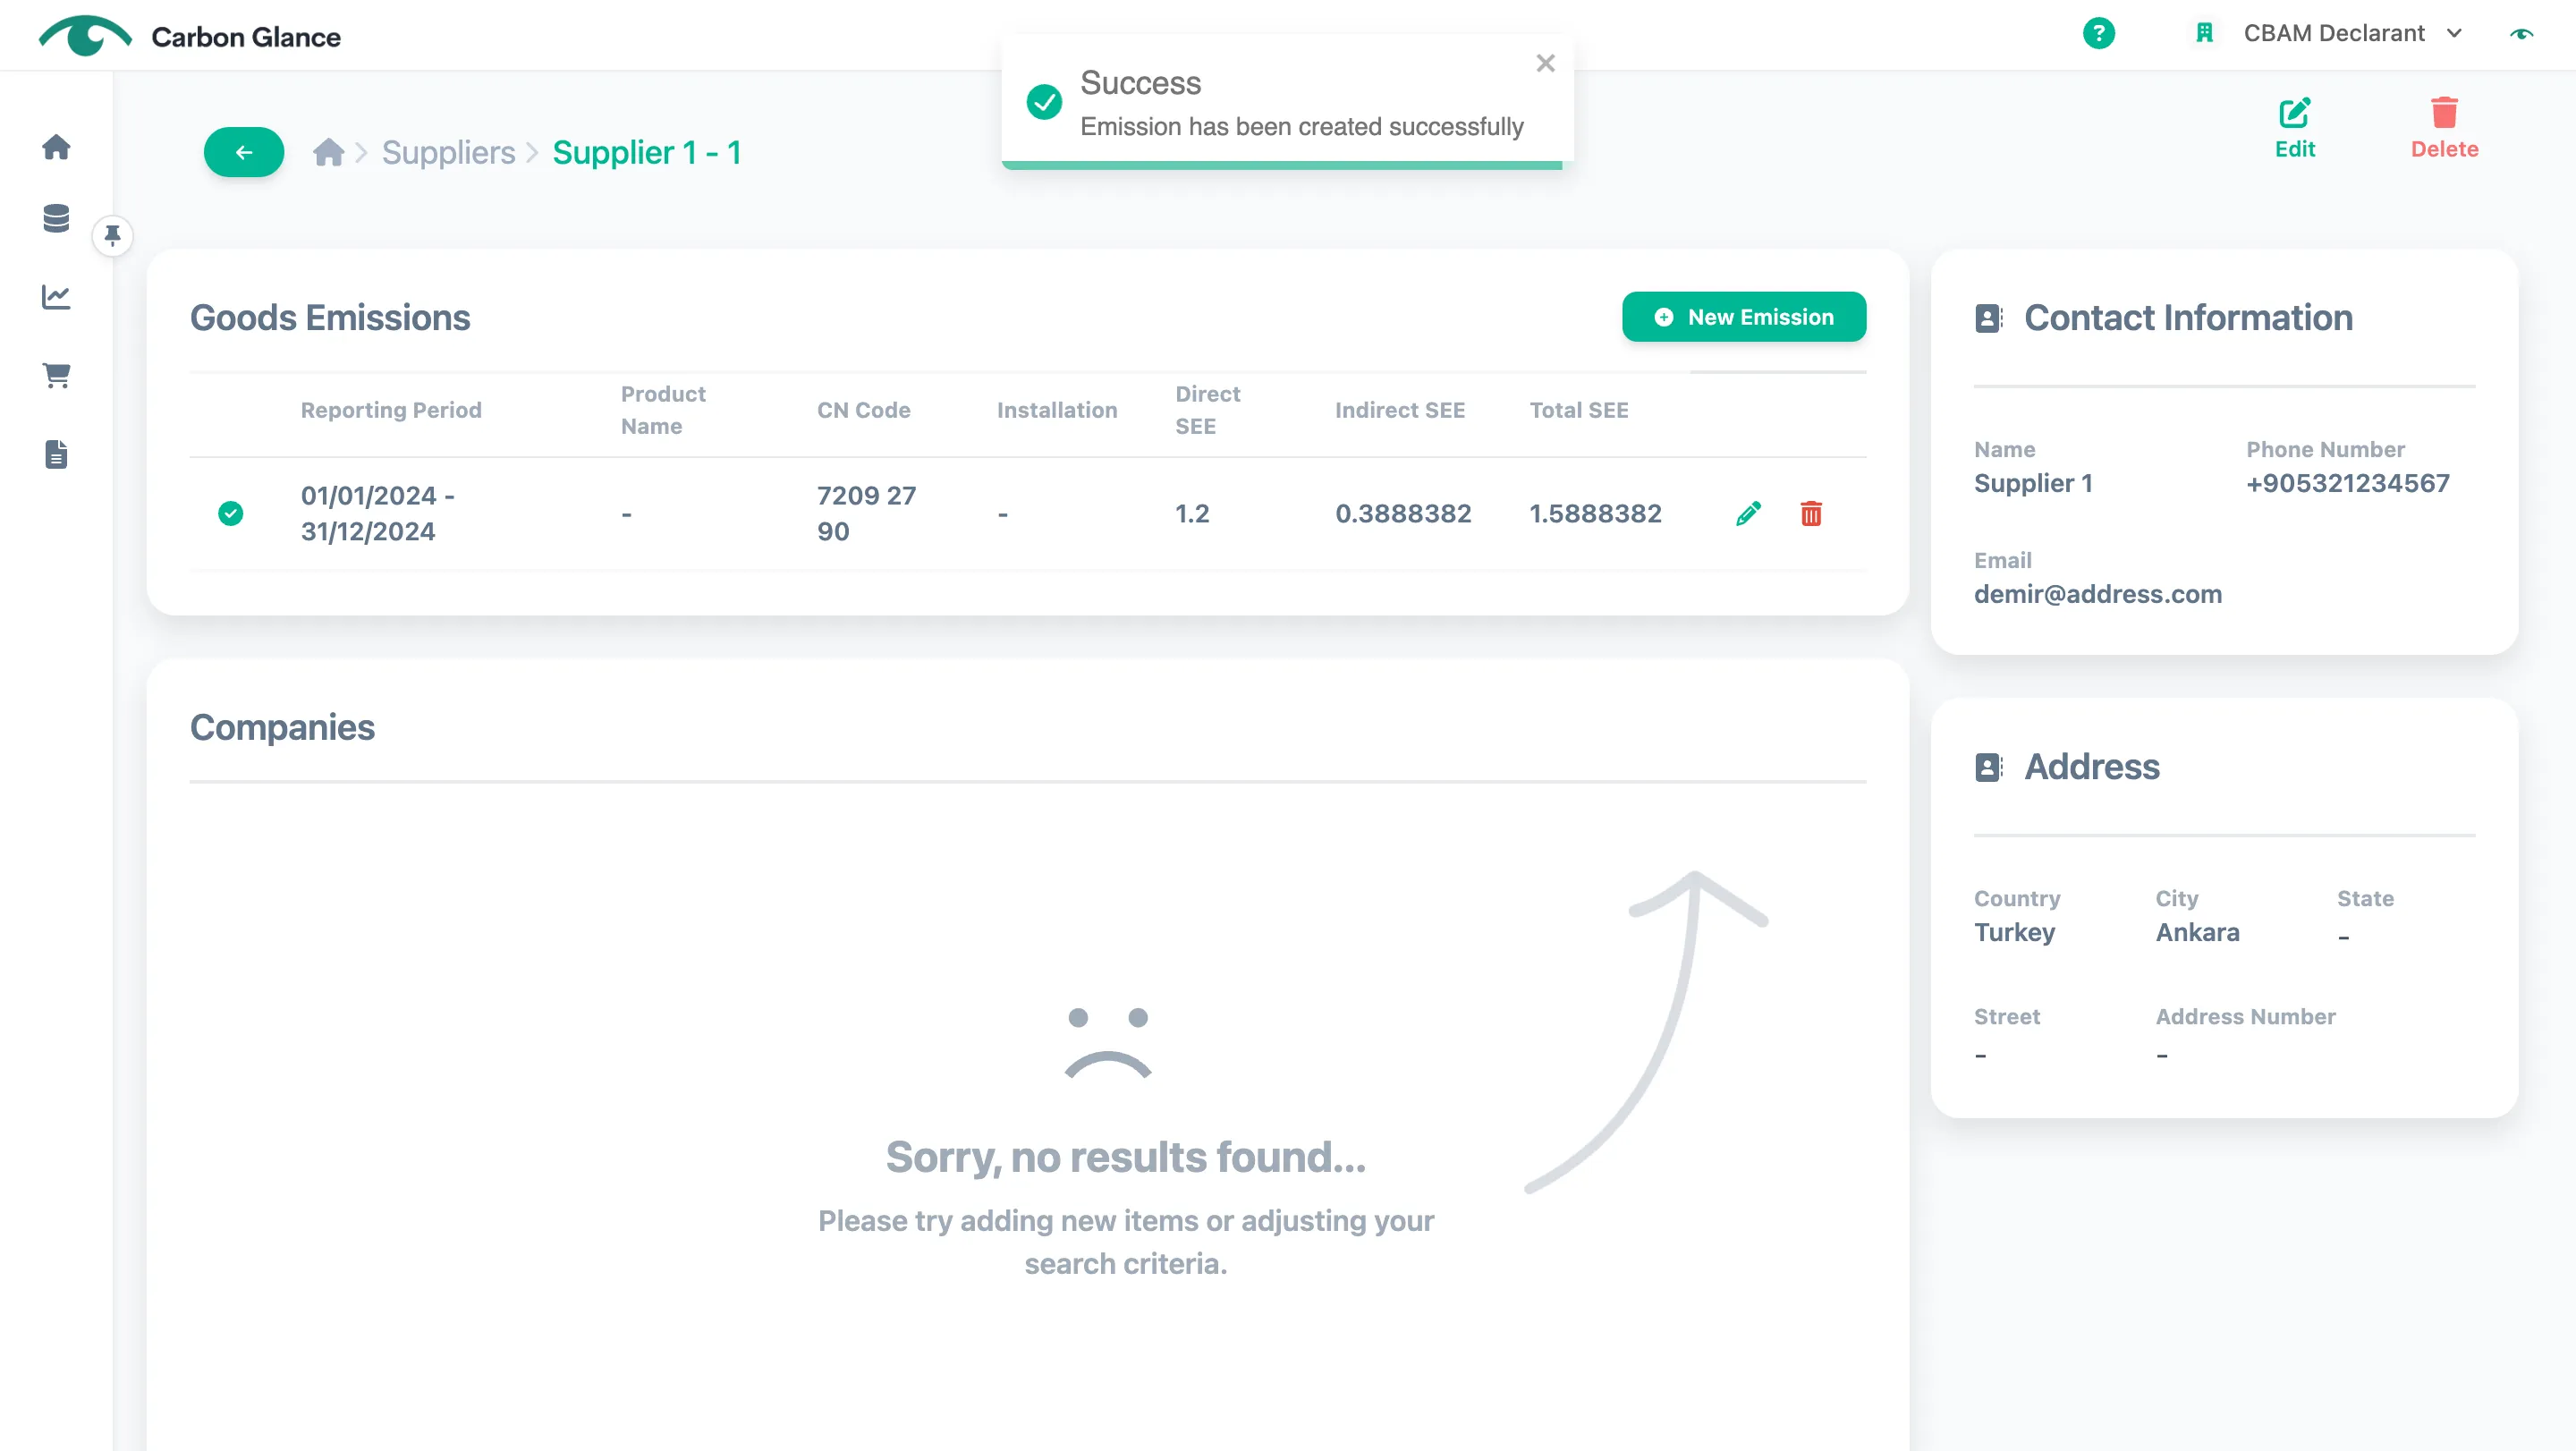
Task: Go back with the green arrow button
Action: click(x=244, y=152)
